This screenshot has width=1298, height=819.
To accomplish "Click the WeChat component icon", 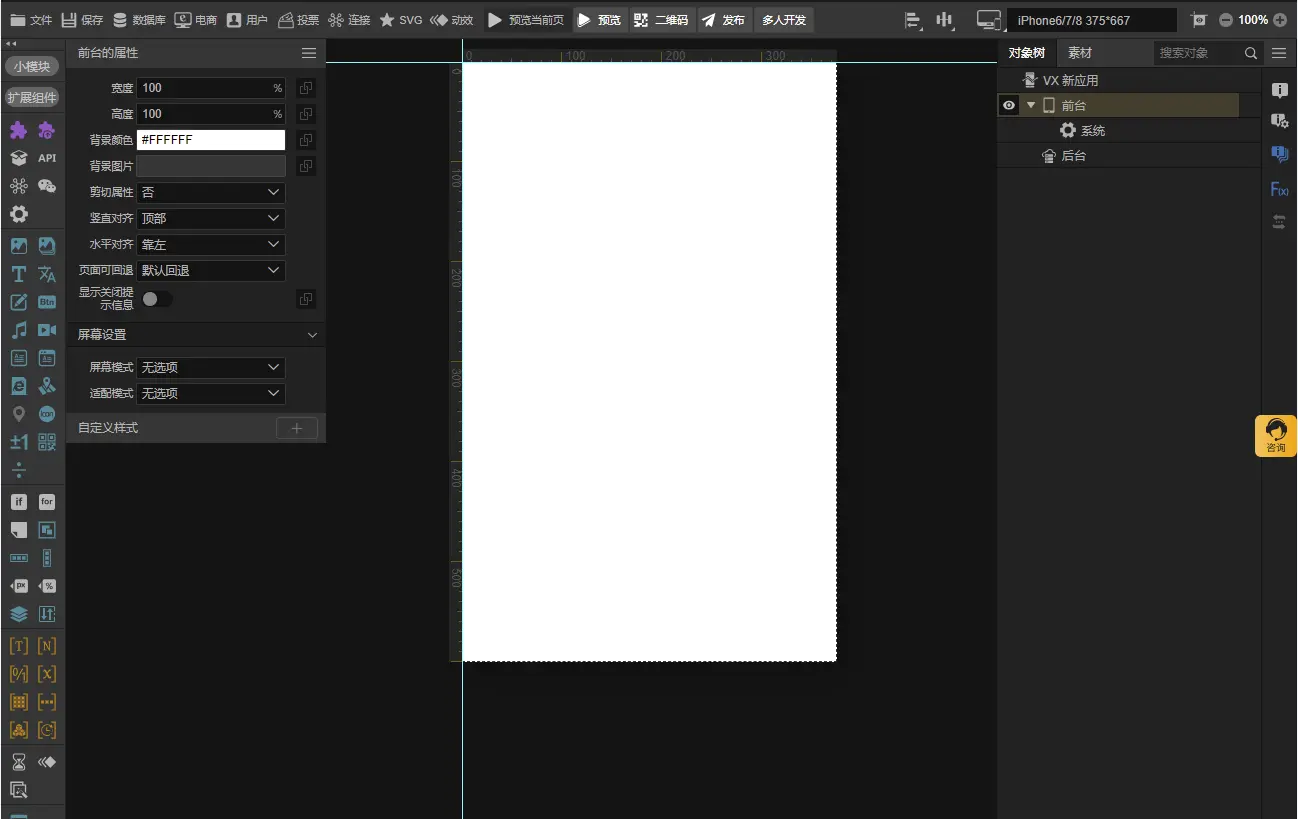I will (x=47, y=186).
